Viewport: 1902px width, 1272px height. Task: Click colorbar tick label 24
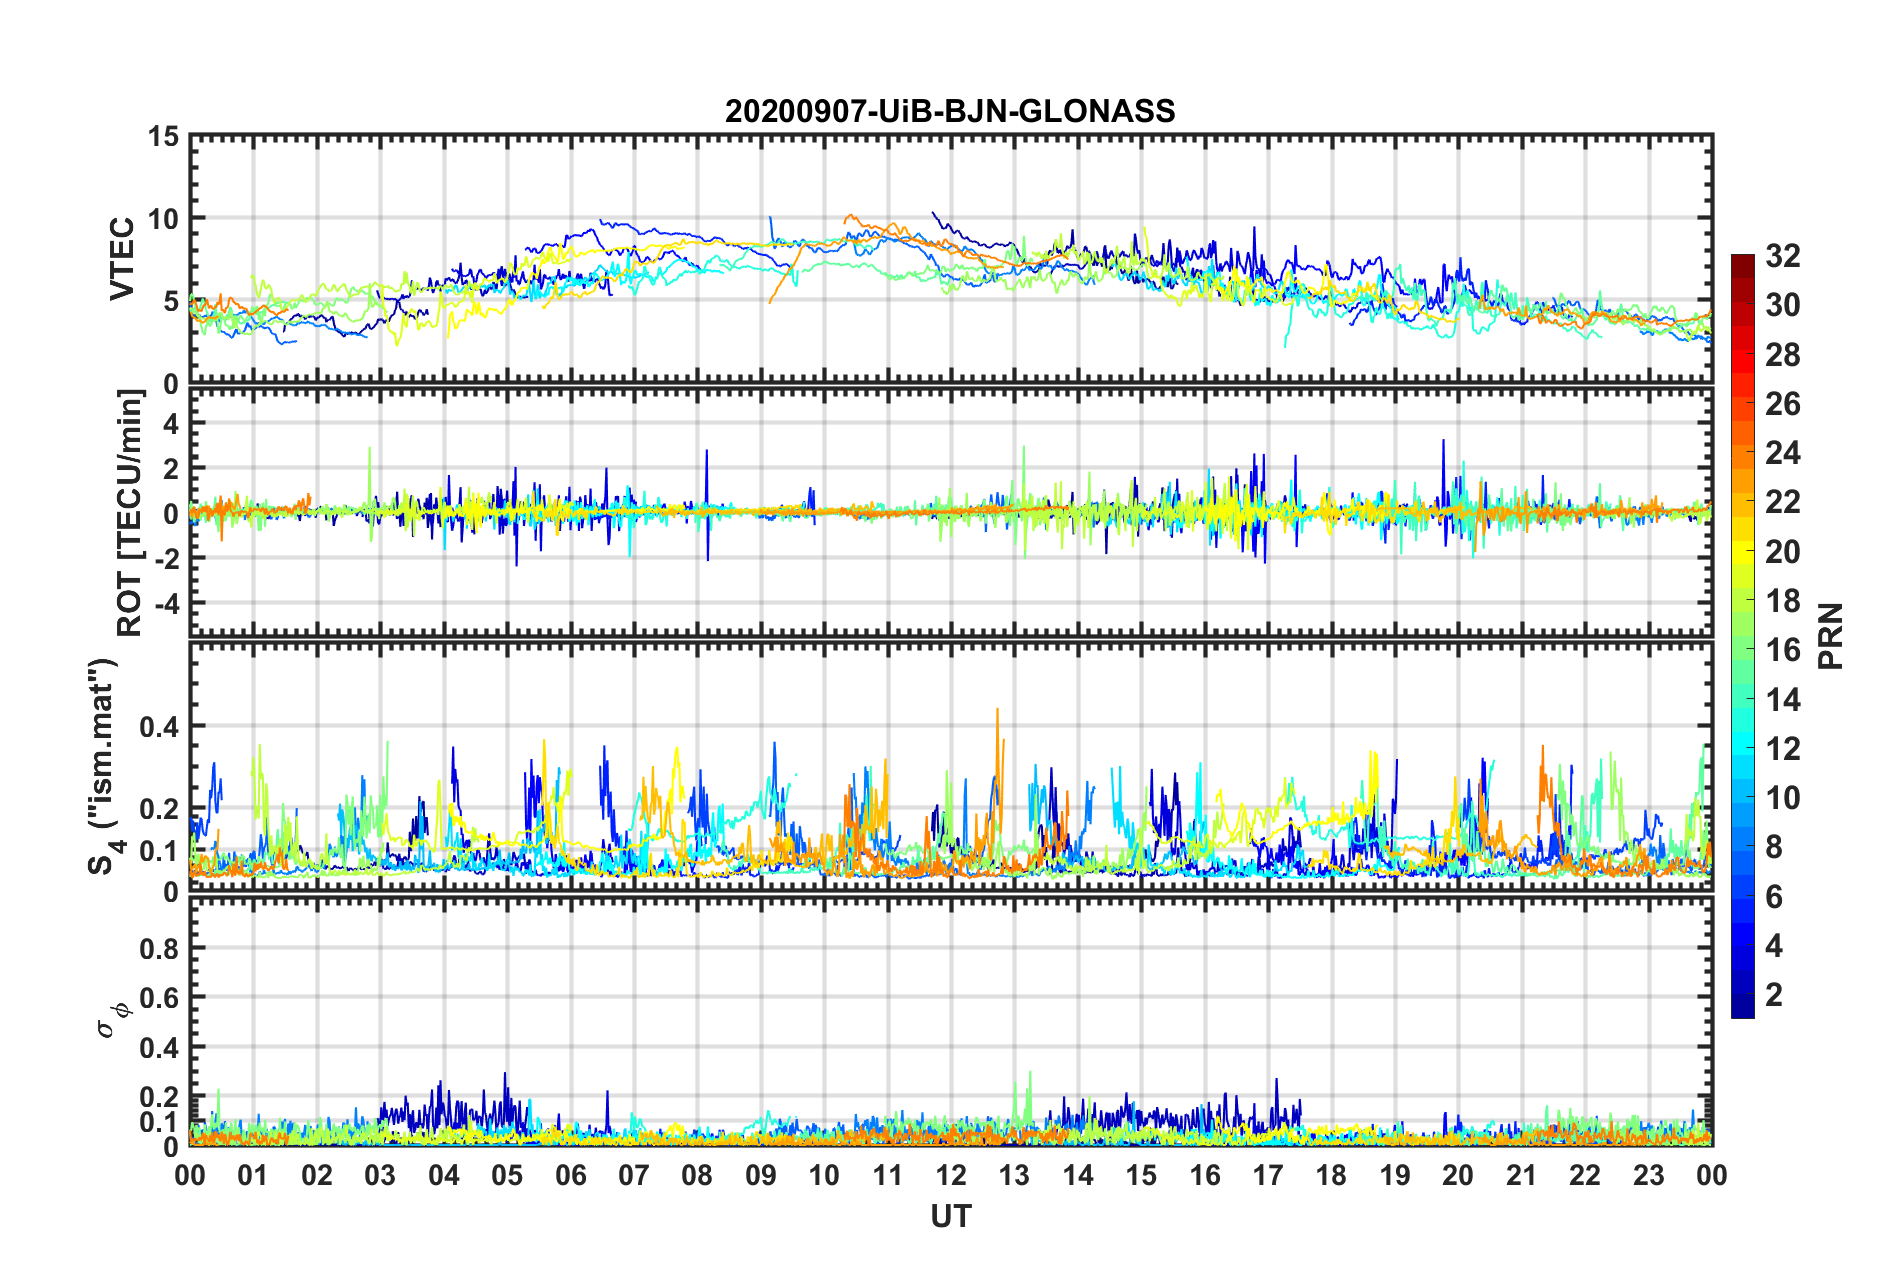click(1782, 453)
